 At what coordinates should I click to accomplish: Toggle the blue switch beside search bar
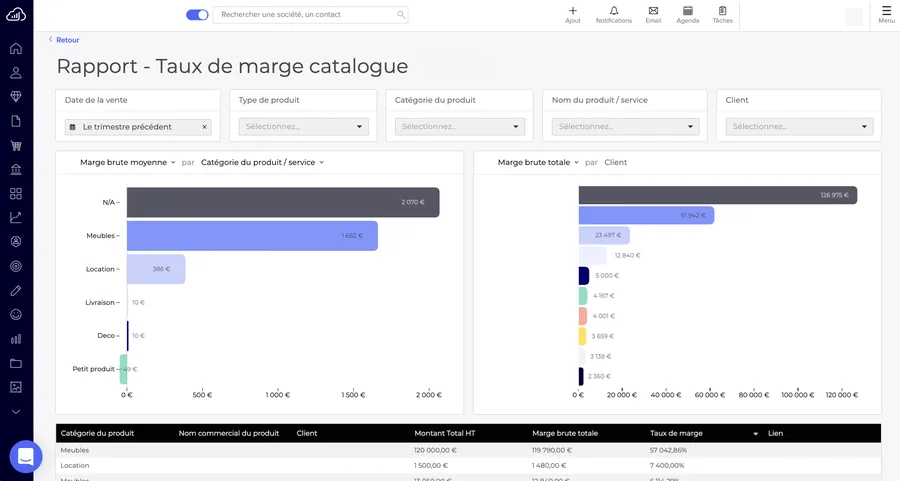pyautogui.click(x=197, y=15)
